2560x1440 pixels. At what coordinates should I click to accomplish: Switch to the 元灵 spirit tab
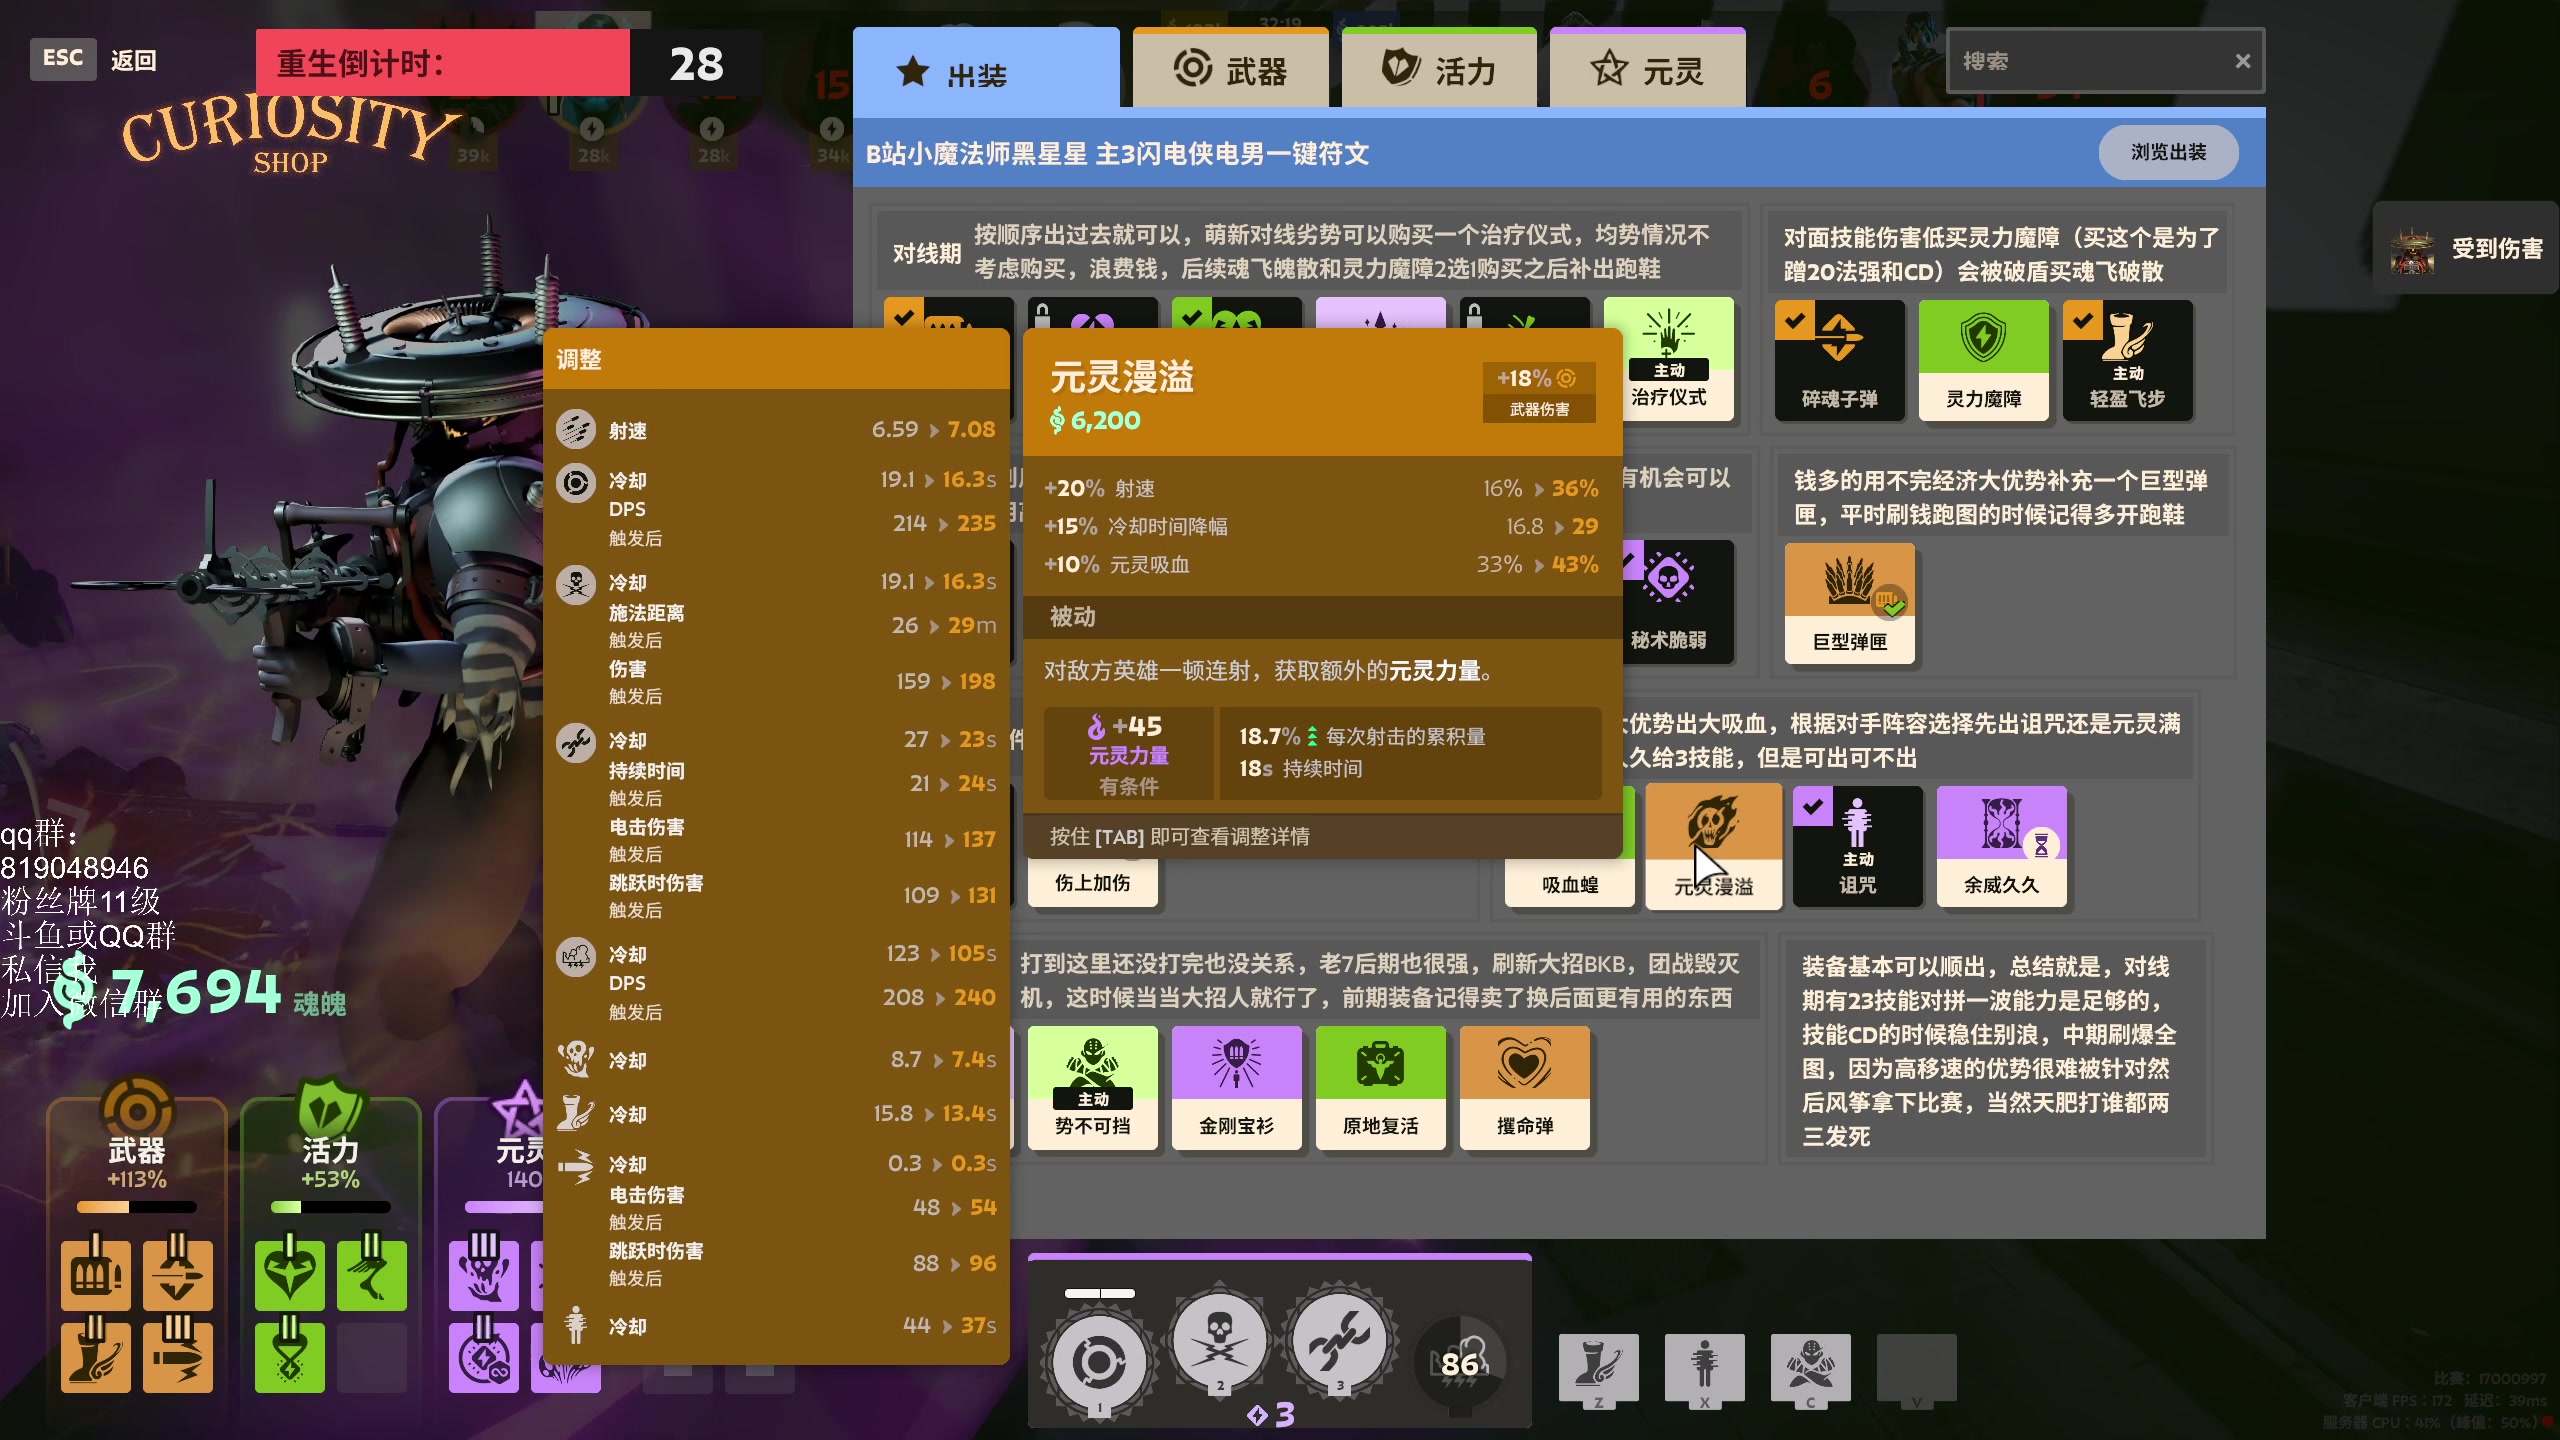tap(1647, 68)
